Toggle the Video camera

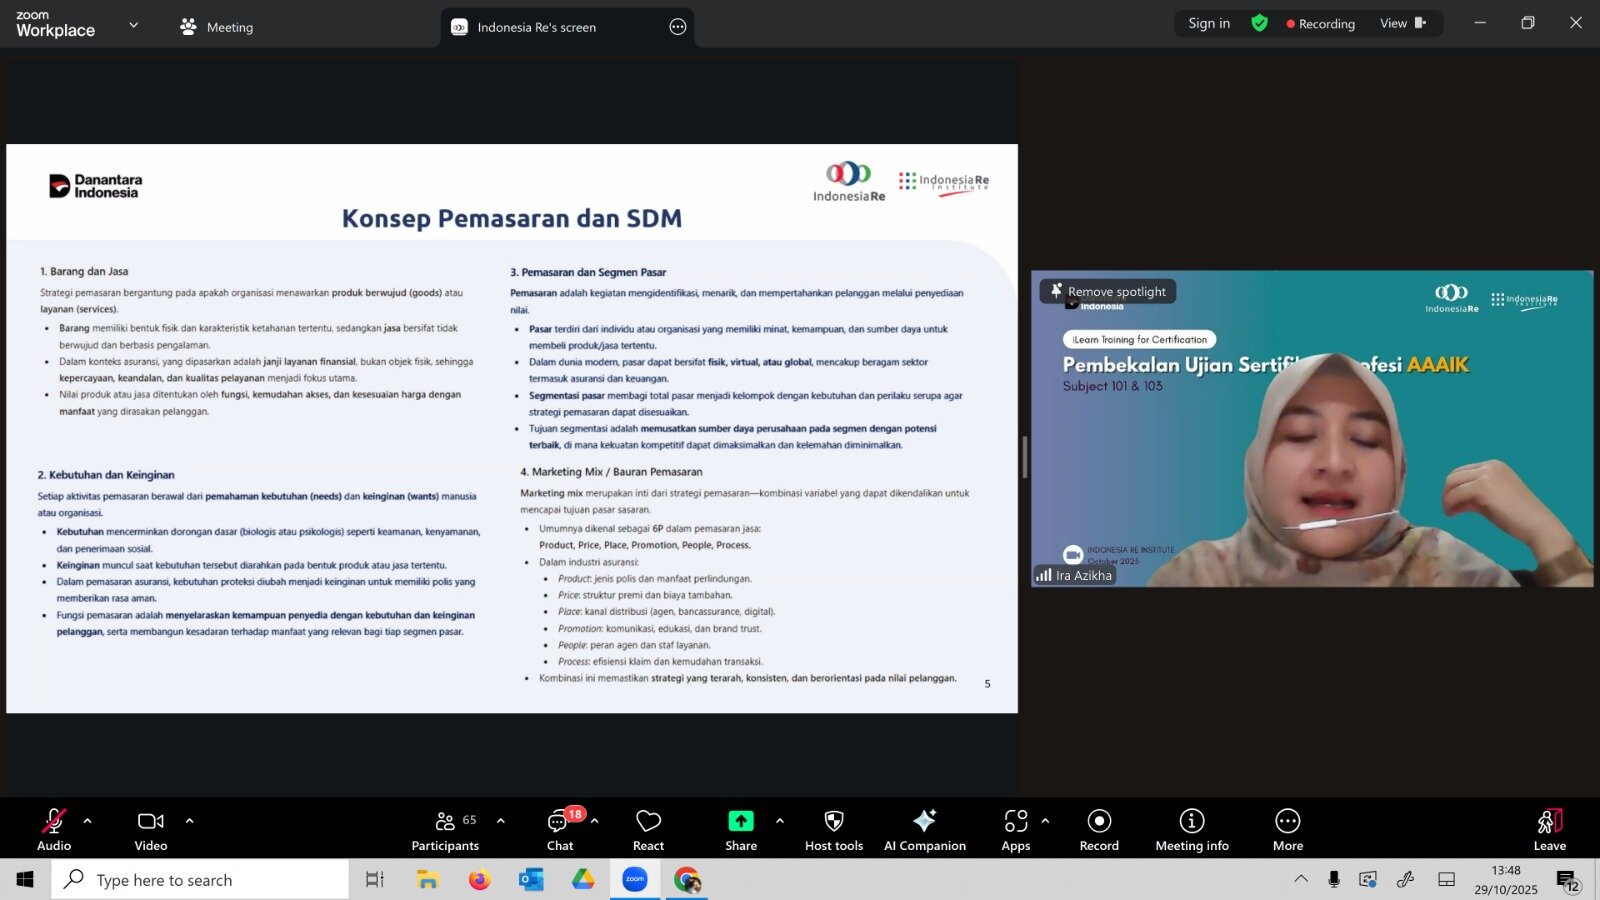[x=151, y=830]
